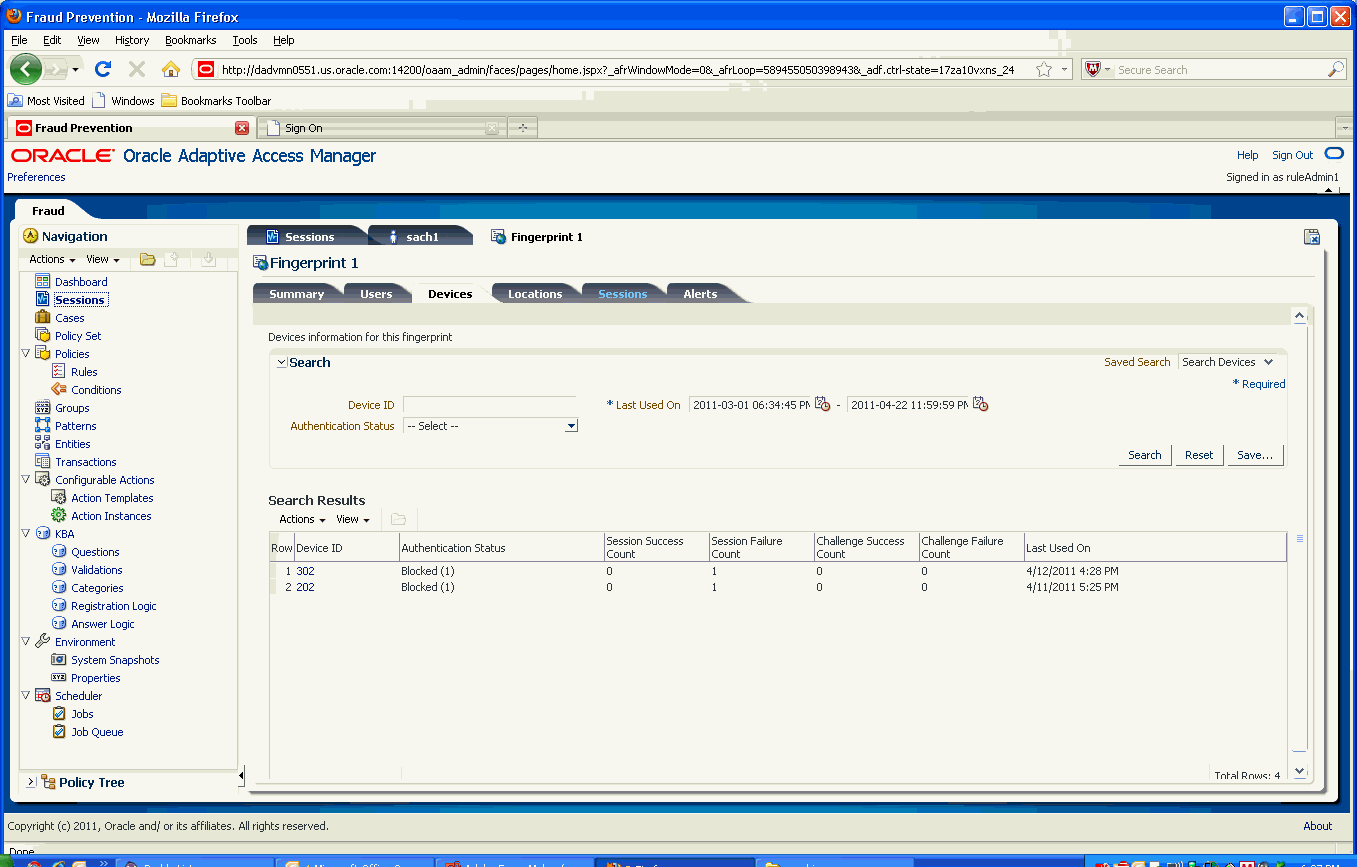This screenshot has width=1357, height=867.
Task: Switch to the Users tab of Fingerprint 1
Action: pos(377,293)
